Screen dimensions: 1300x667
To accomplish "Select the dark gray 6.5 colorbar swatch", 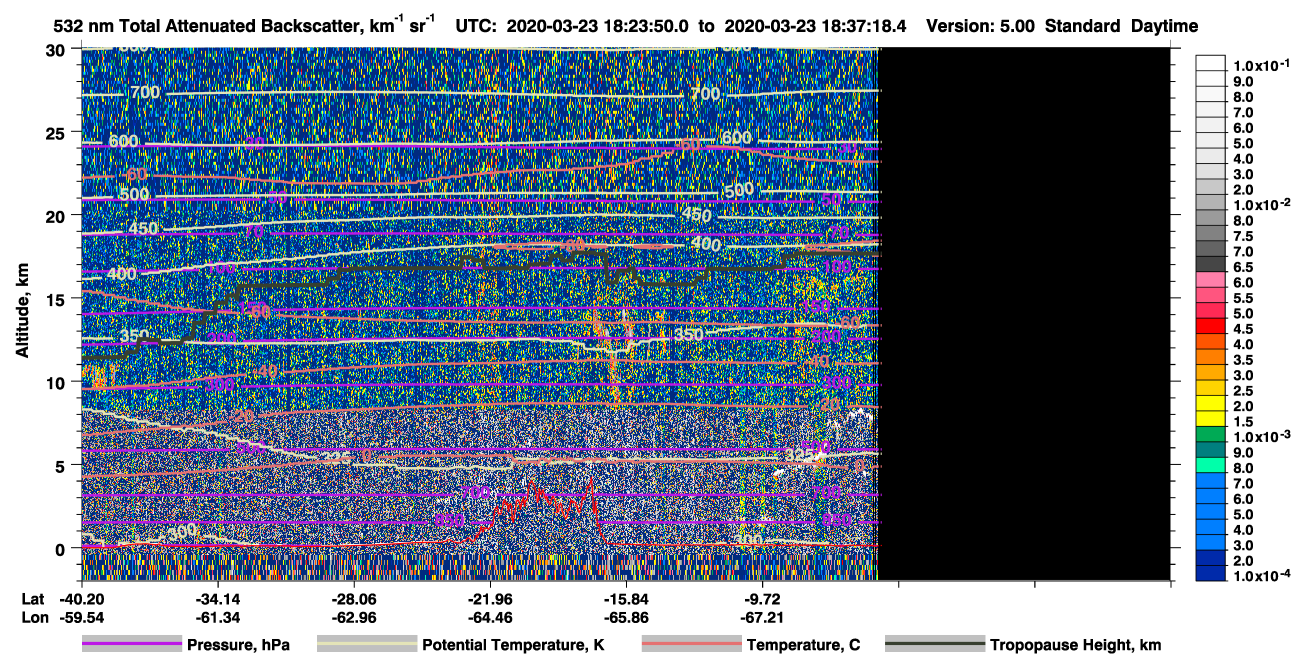I will click(x=1212, y=267).
